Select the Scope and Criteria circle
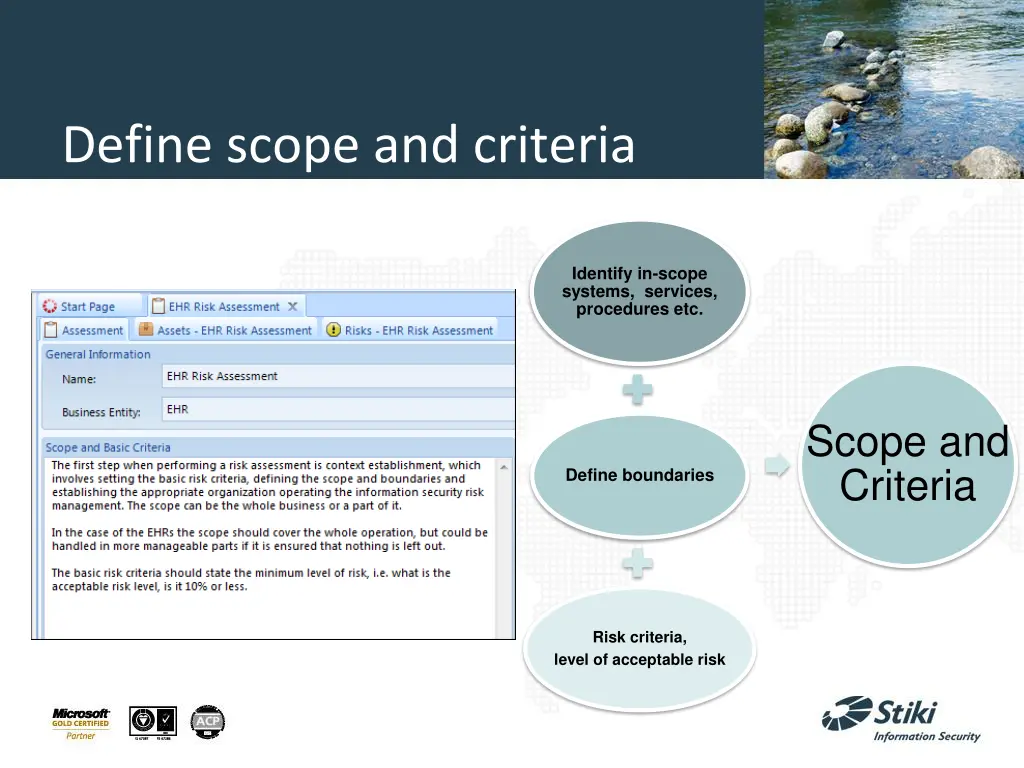 (x=908, y=466)
